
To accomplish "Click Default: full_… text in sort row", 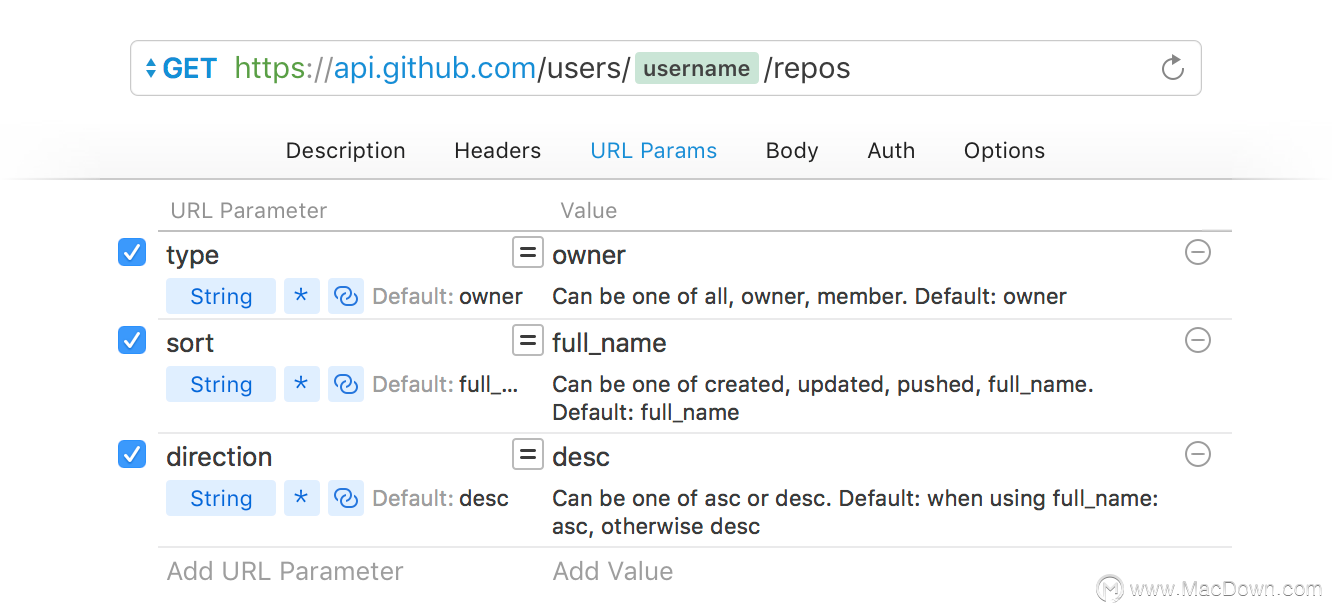I will click(x=445, y=385).
